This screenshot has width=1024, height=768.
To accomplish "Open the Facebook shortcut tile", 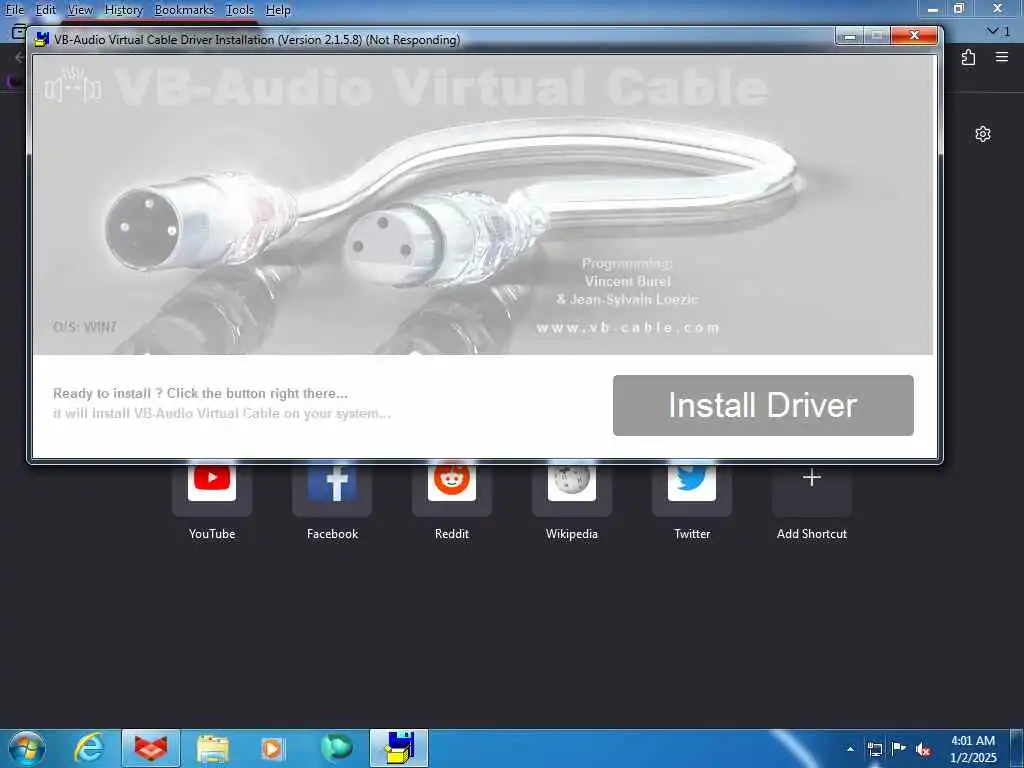I will click(x=332, y=490).
